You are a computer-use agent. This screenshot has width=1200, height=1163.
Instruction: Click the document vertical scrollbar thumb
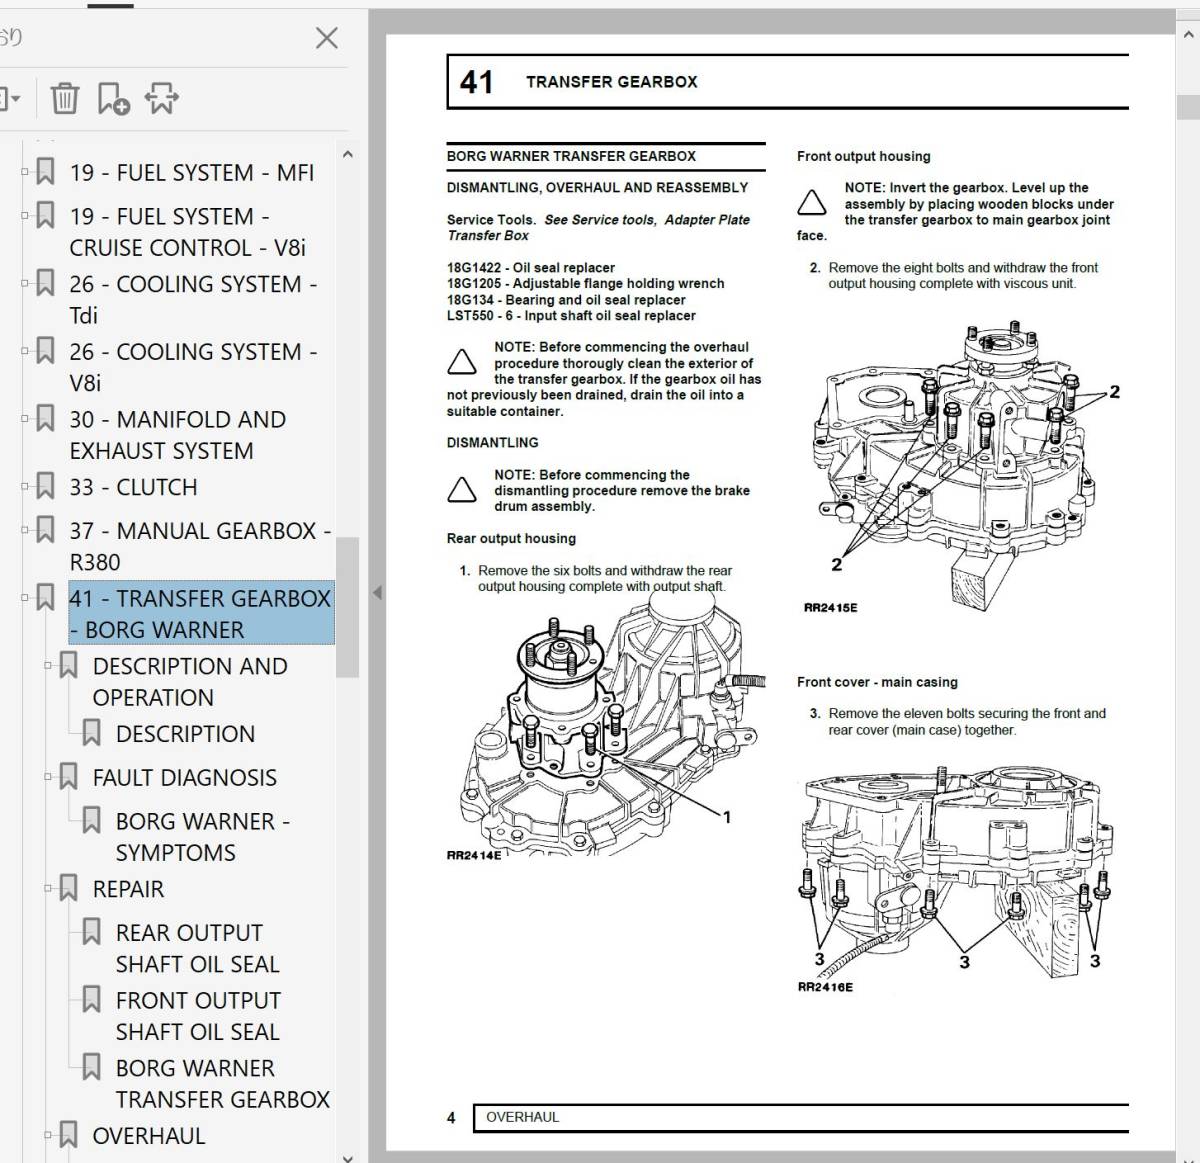1188,107
